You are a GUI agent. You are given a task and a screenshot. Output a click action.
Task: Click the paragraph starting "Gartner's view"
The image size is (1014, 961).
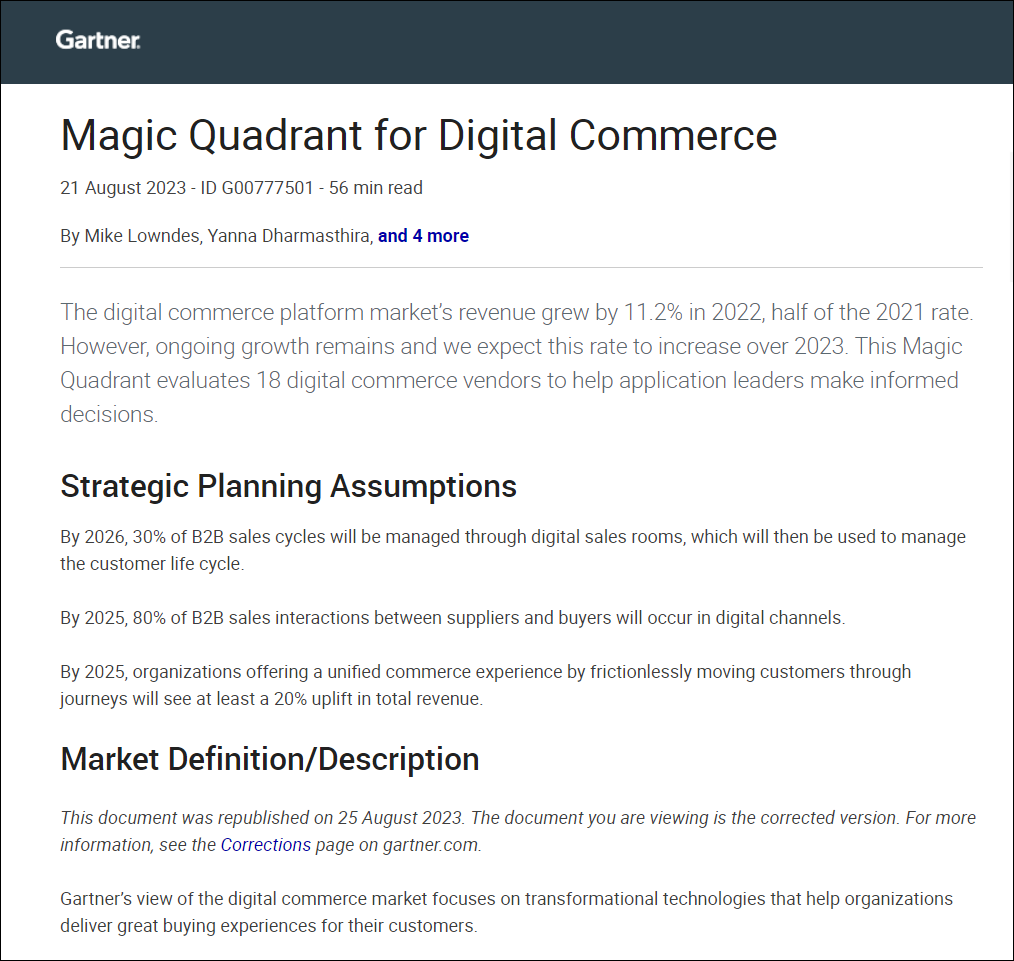[506, 911]
